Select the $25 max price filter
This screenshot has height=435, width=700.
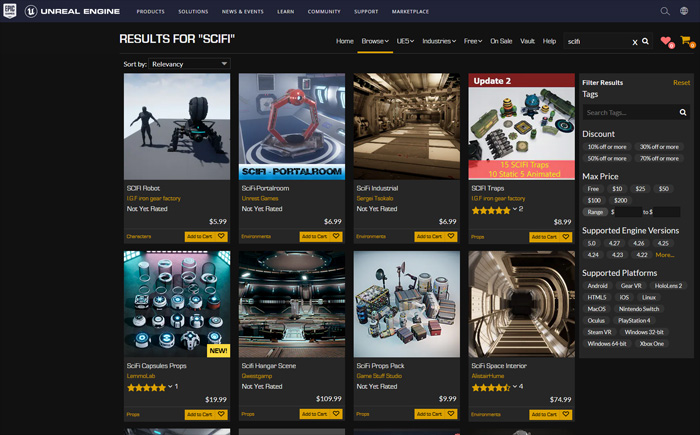[640, 189]
